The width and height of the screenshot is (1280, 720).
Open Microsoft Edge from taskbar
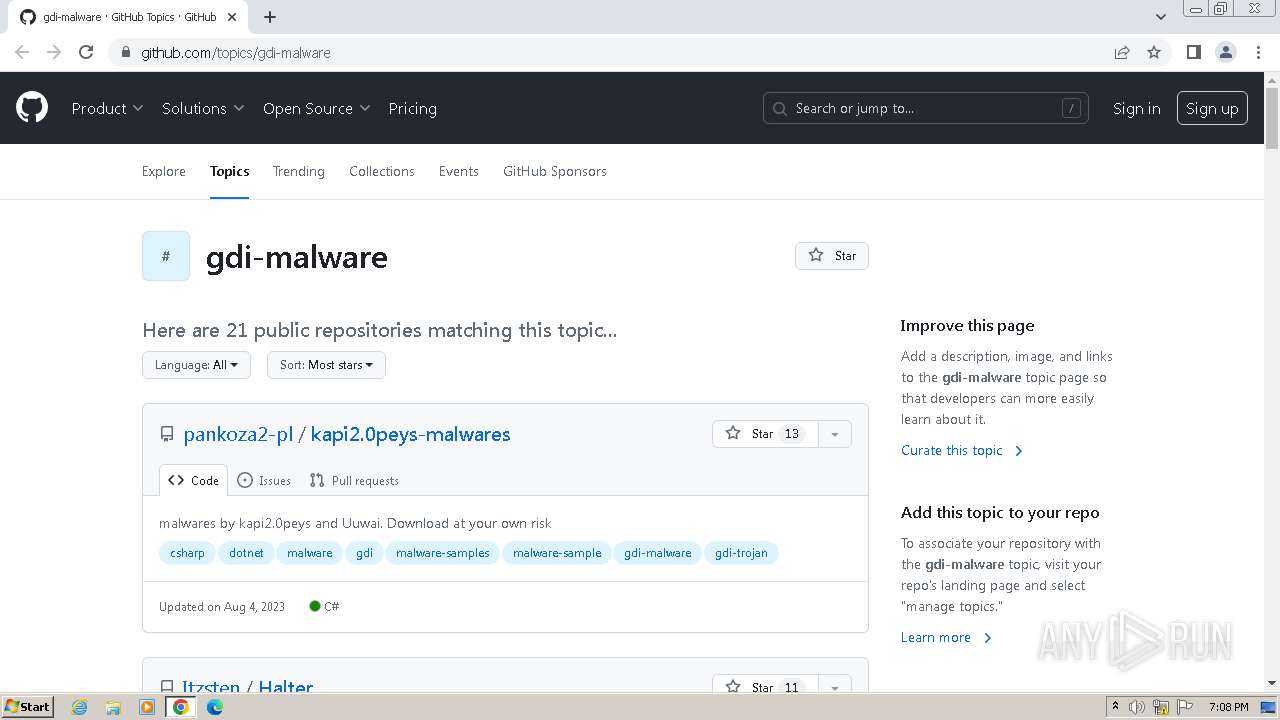pyautogui.click(x=215, y=707)
